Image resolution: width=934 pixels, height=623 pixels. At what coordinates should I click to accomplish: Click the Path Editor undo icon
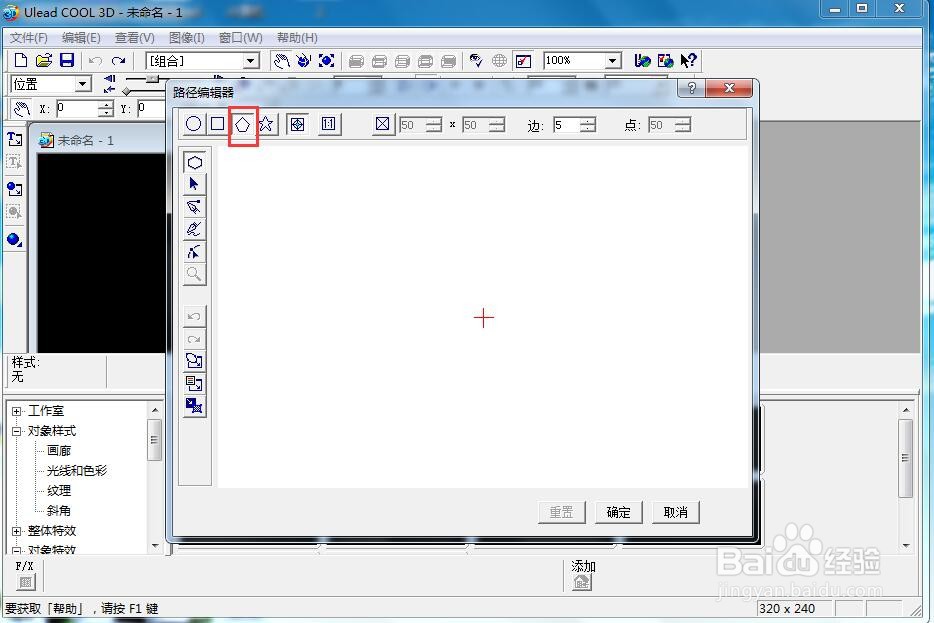tap(194, 316)
